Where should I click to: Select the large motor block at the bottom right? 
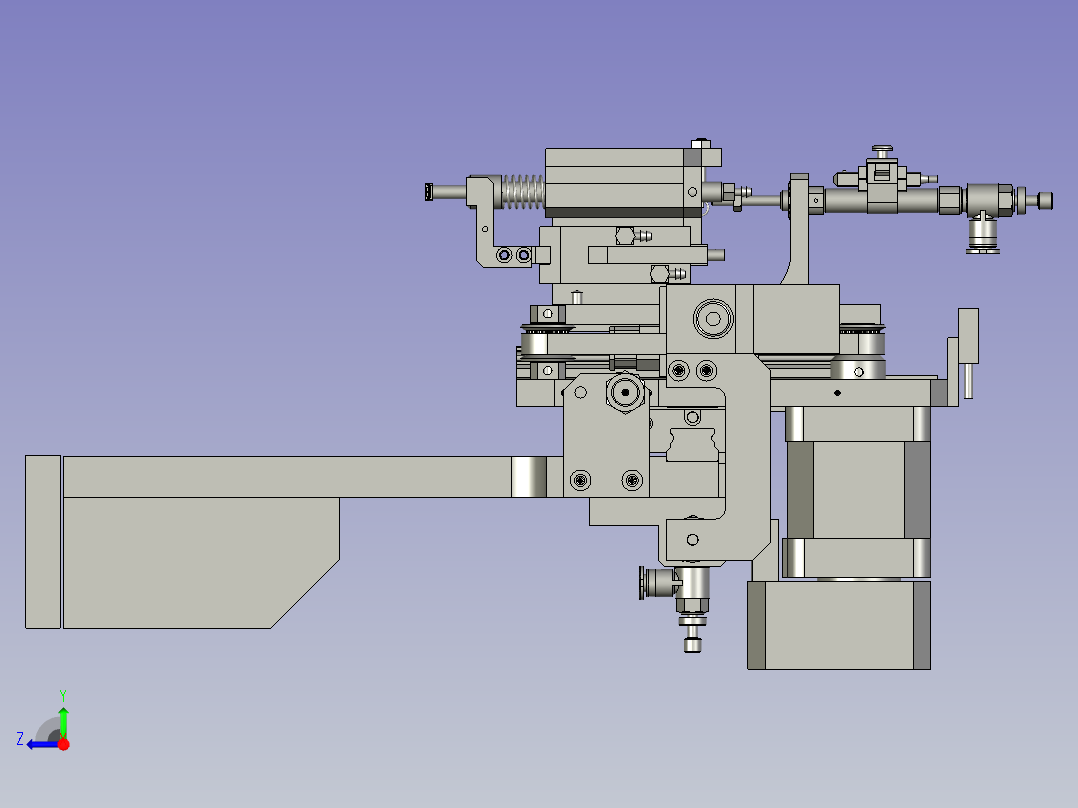pos(839,625)
